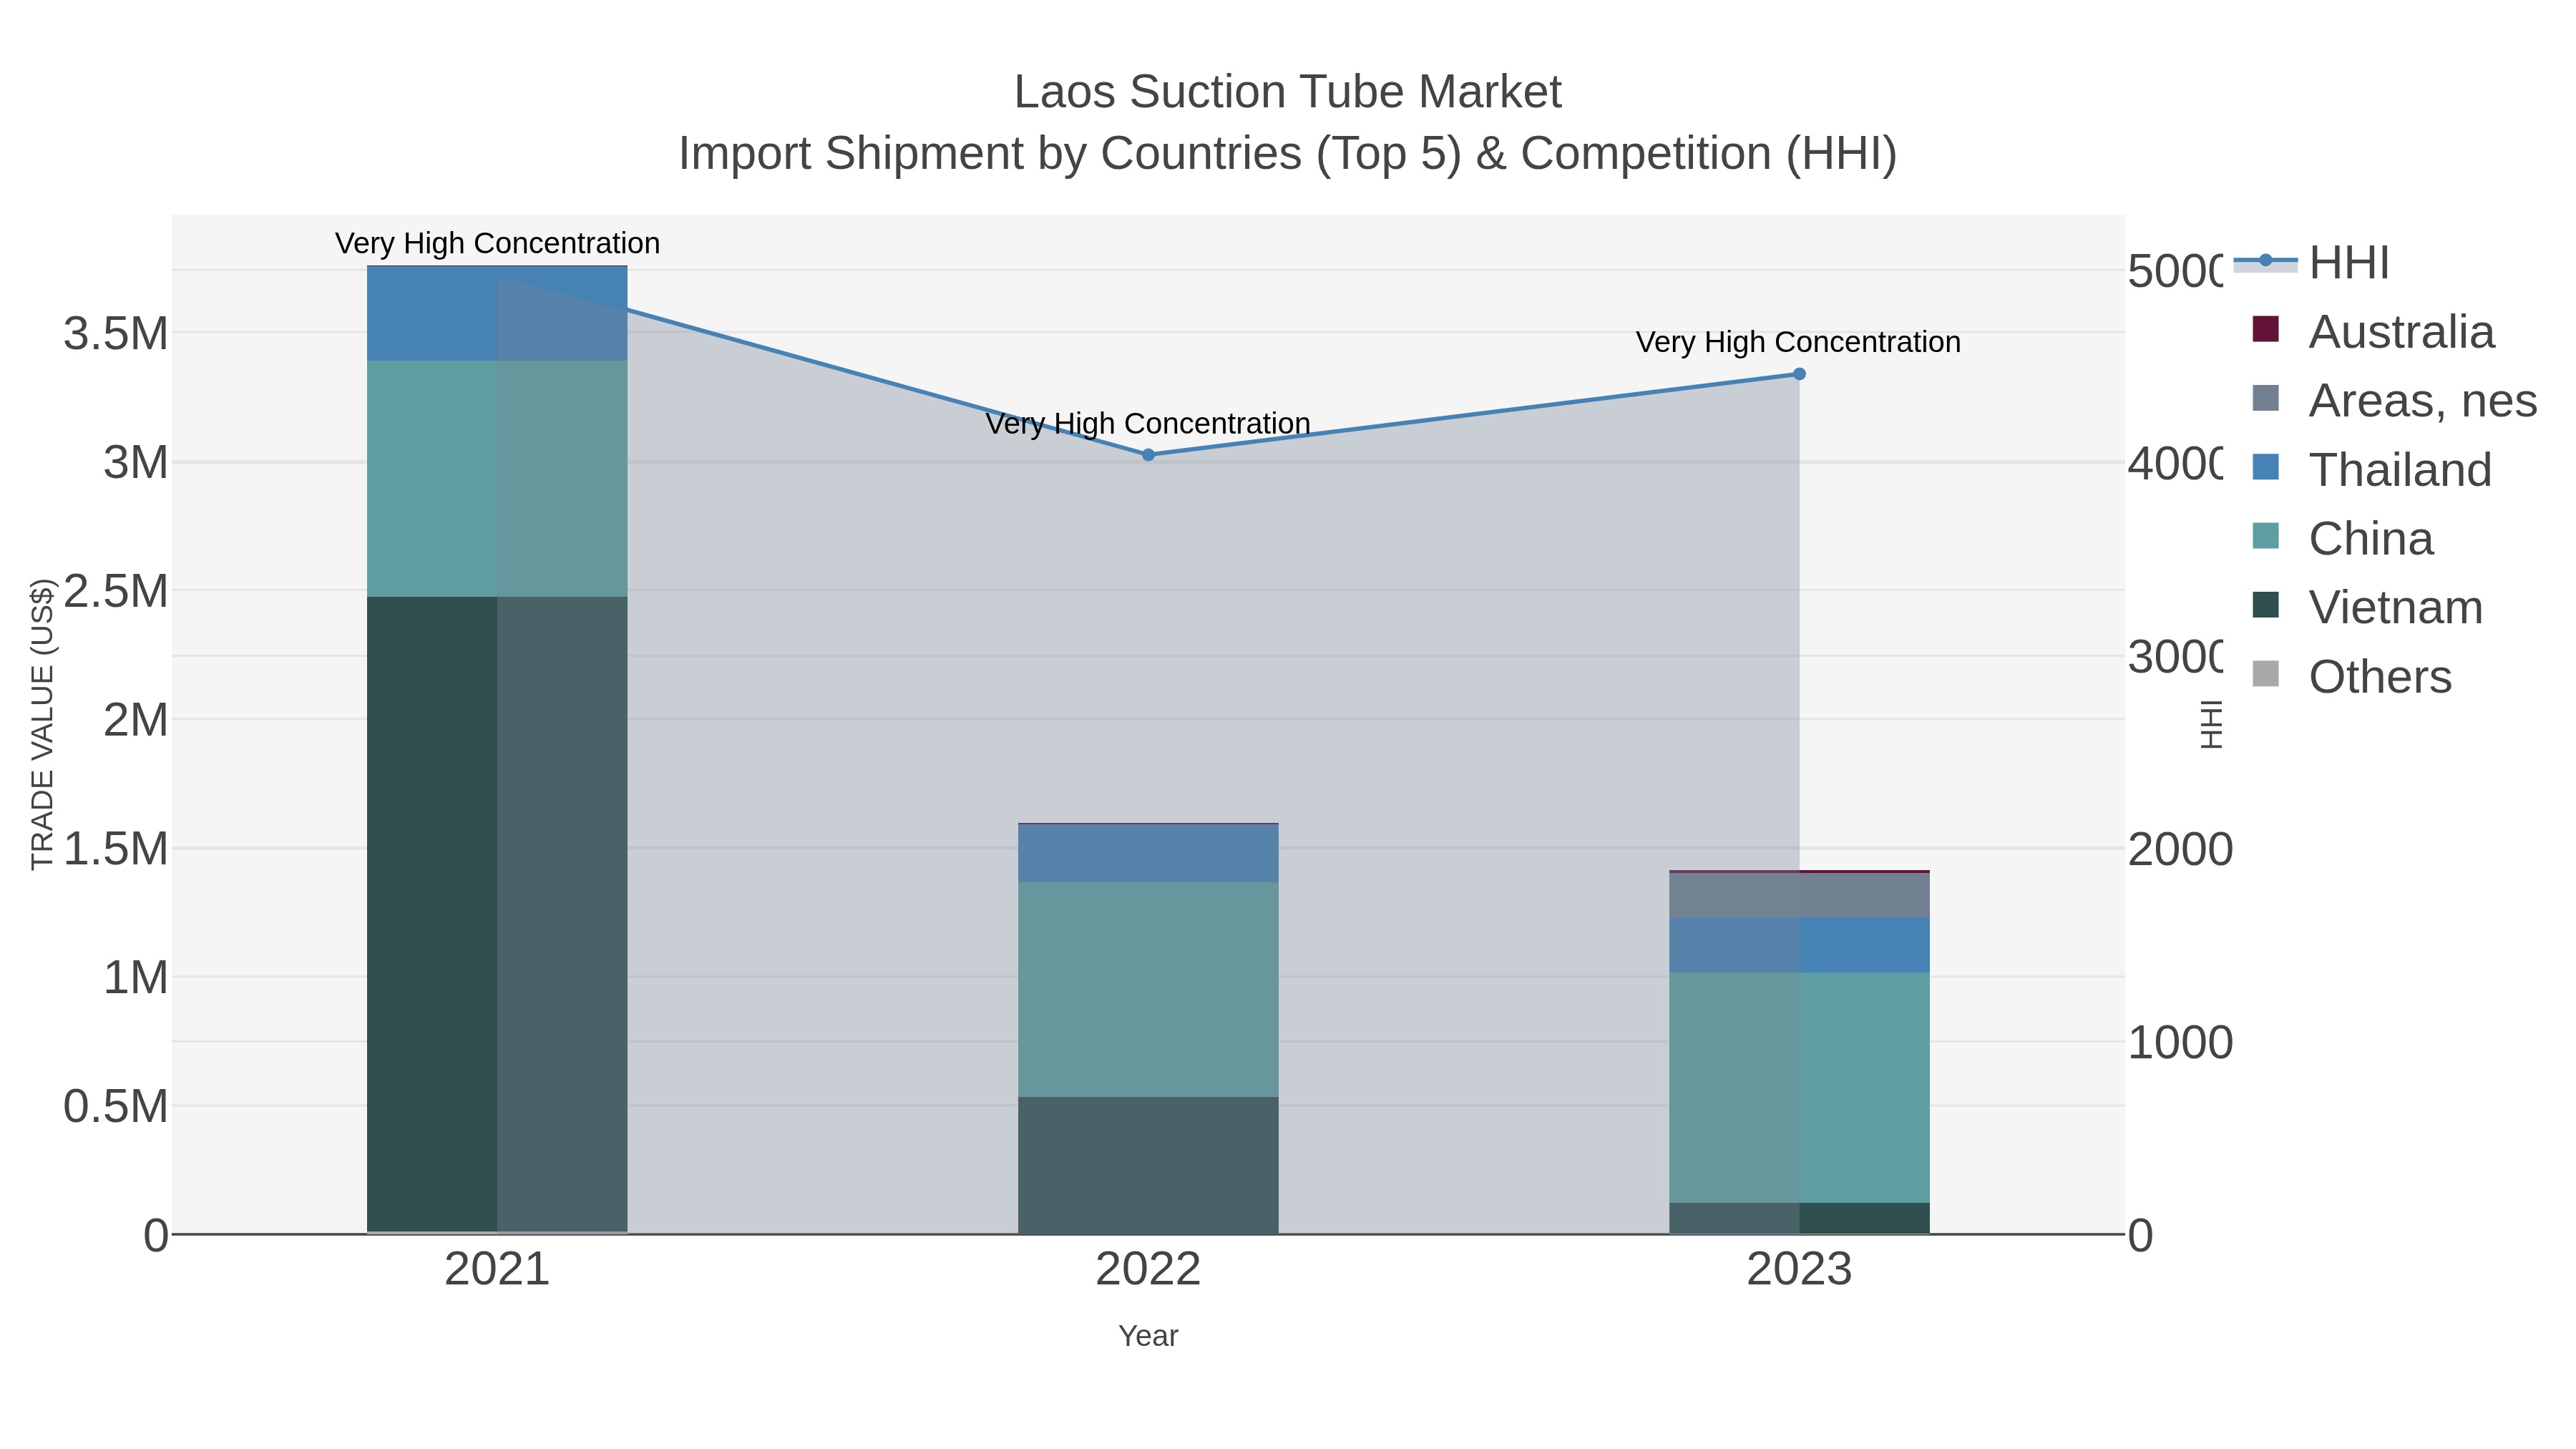Click the 2021 x-axis label
Image resolution: width=2576 pixels, height=1449 pixels.
[x=497, y=1270]
